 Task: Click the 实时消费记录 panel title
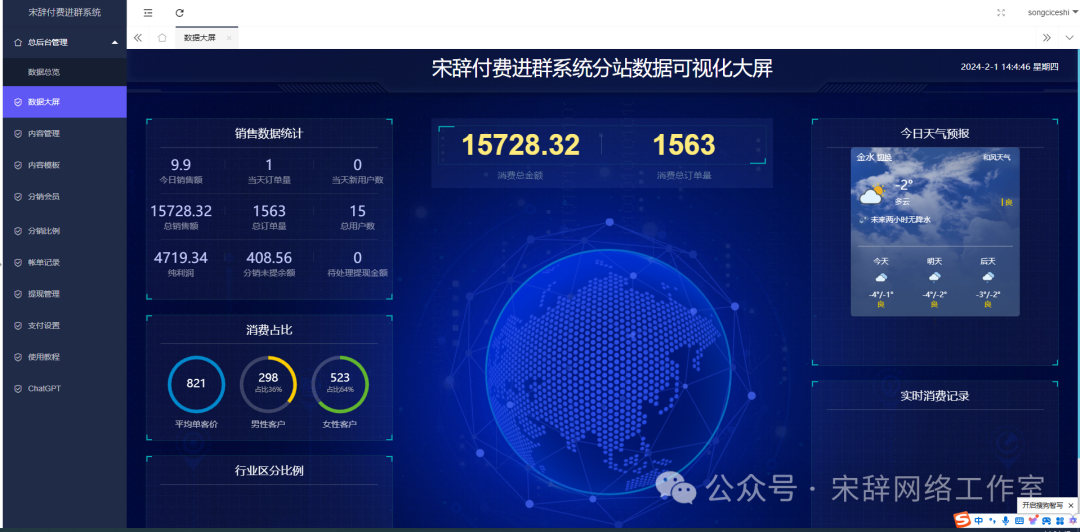[935, 396]
